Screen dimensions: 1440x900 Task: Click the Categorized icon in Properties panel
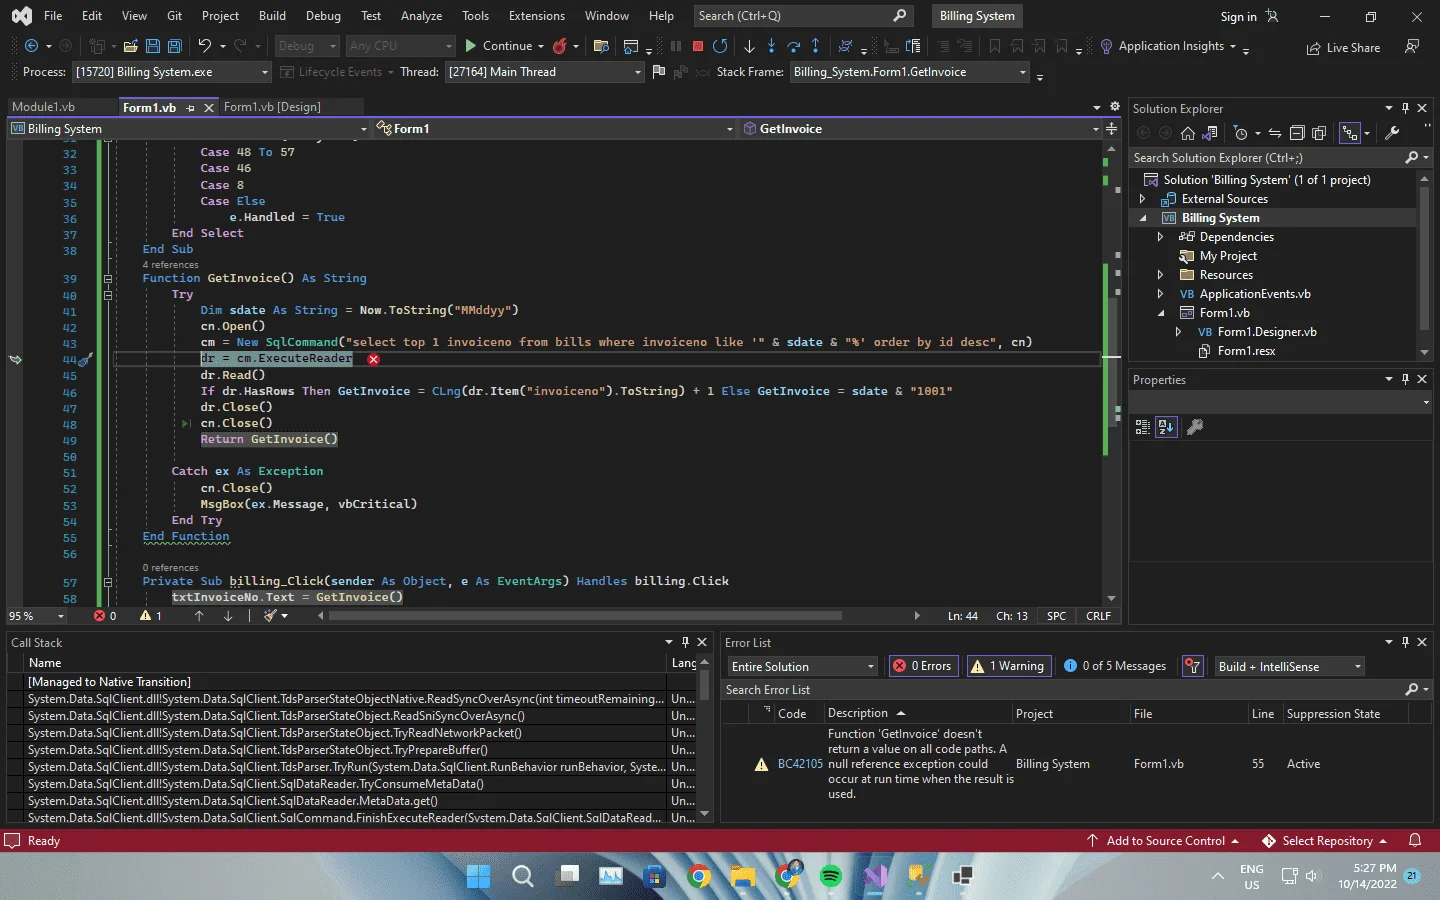pyautogui.click(x=1143, y=427)
